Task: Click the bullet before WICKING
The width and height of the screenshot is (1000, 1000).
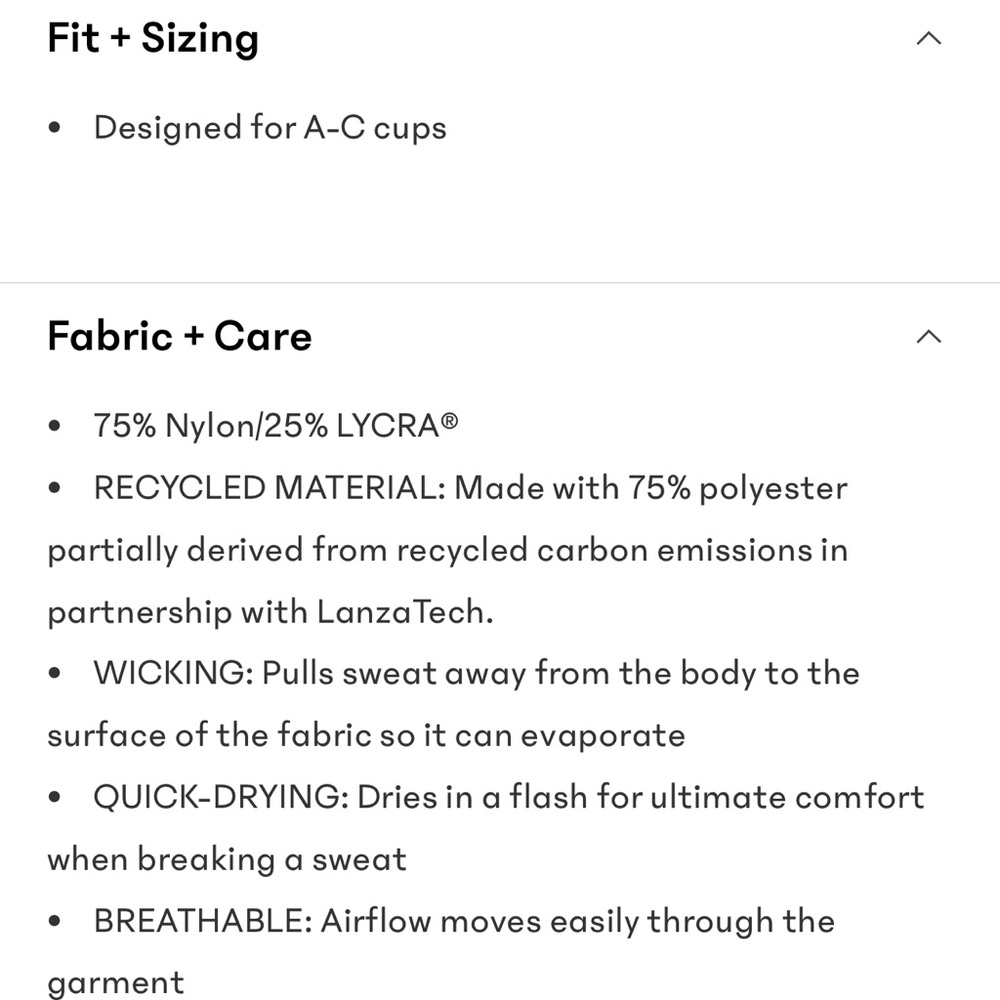Action: tap(54, 673)
